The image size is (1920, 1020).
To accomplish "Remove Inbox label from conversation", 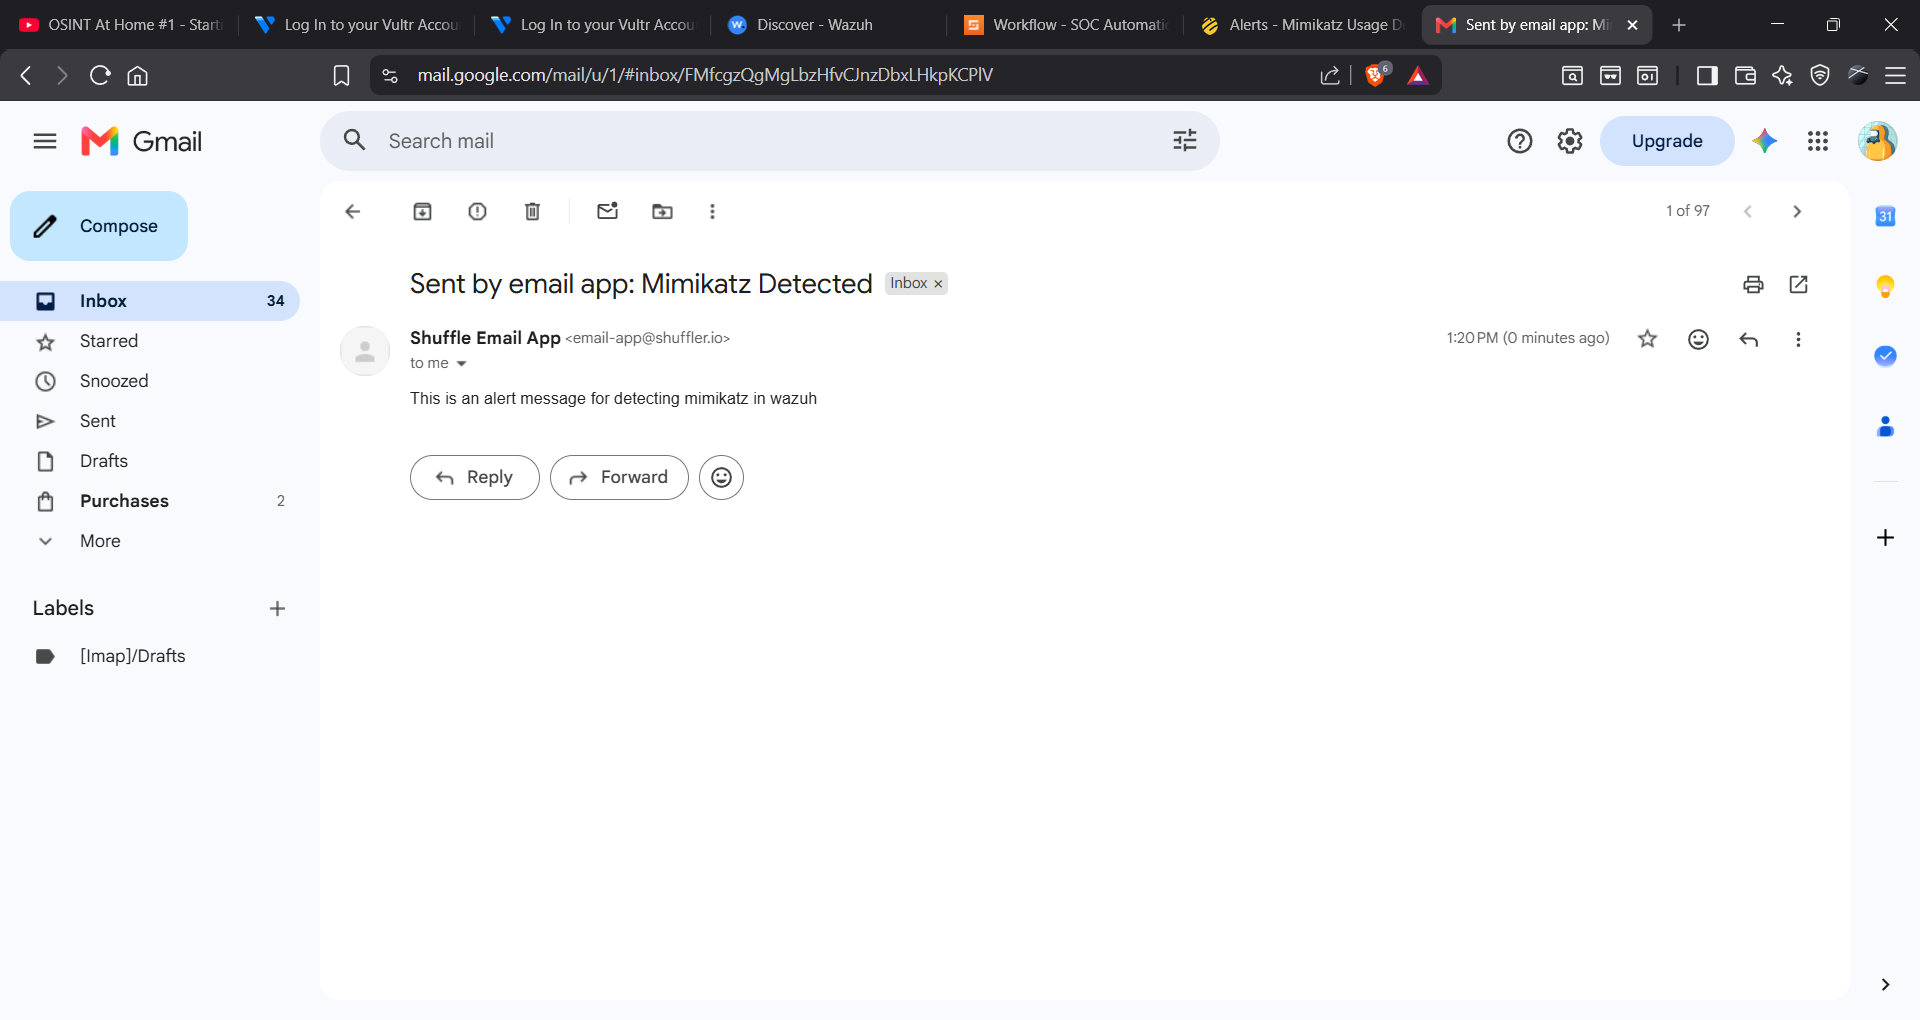I will tap(938, 284).
